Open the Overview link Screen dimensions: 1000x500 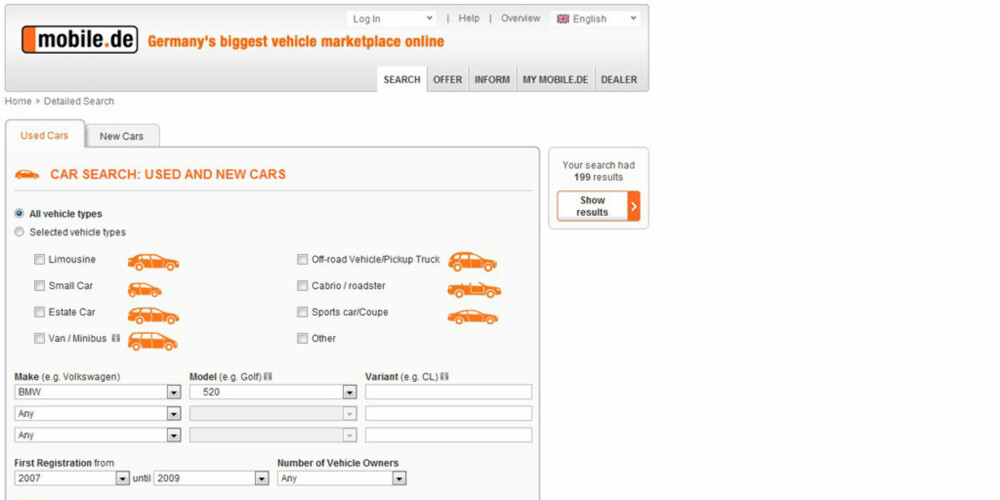520,18
